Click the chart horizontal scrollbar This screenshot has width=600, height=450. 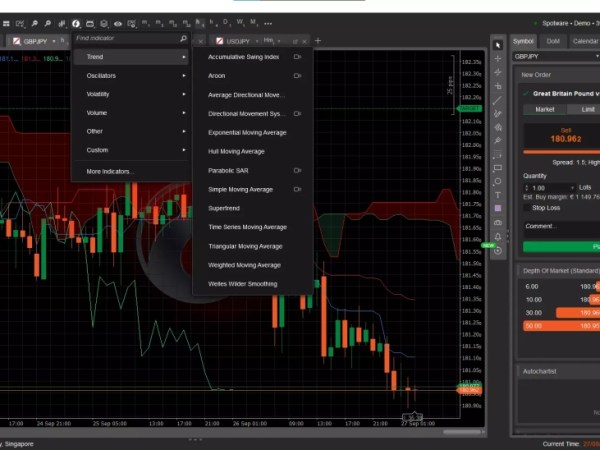coord(462,432)
